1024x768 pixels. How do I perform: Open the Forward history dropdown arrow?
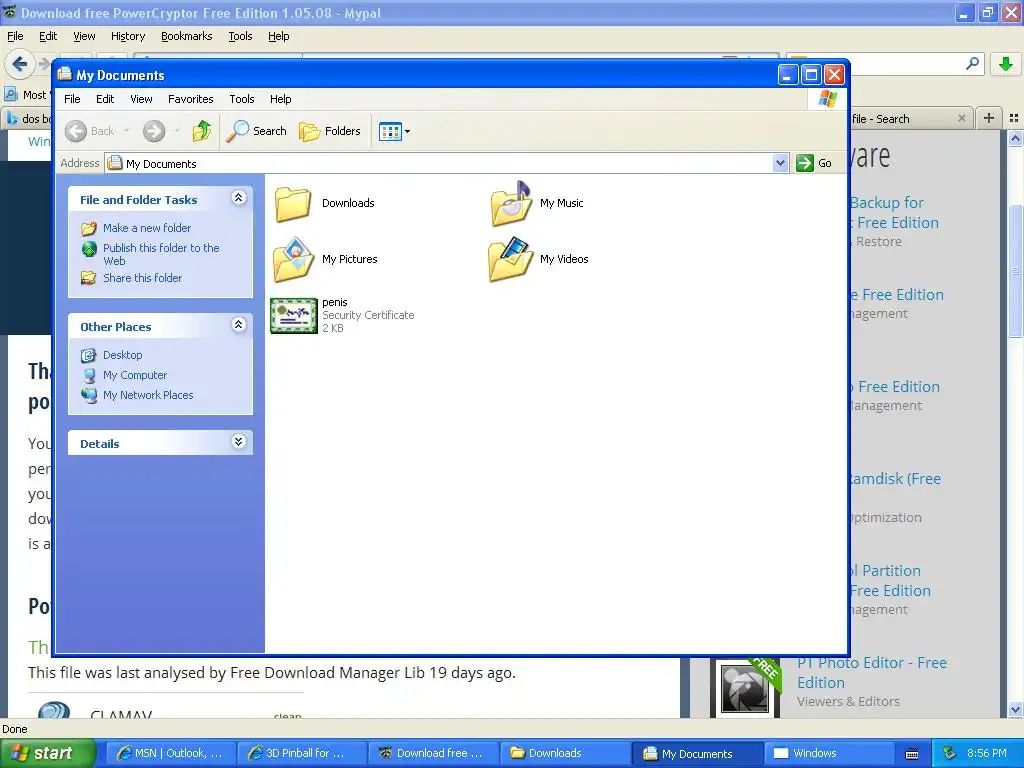point(177,131)
